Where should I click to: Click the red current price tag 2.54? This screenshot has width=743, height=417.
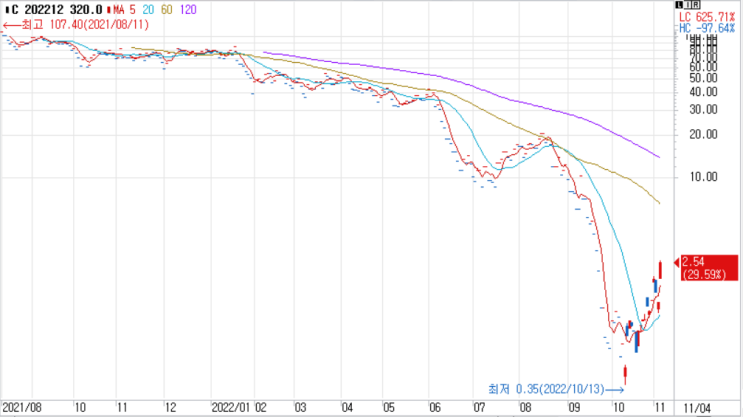pos(709,268)
